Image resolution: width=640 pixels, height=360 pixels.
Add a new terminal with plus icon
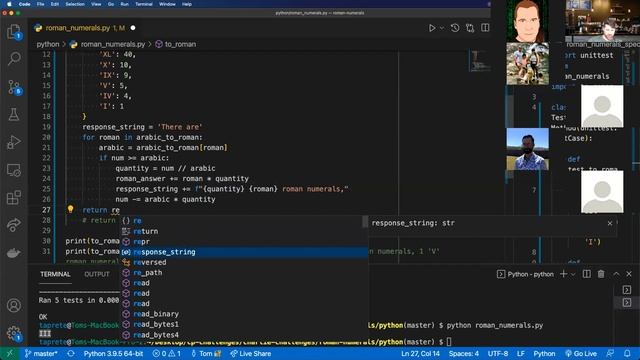pos(564,274)
